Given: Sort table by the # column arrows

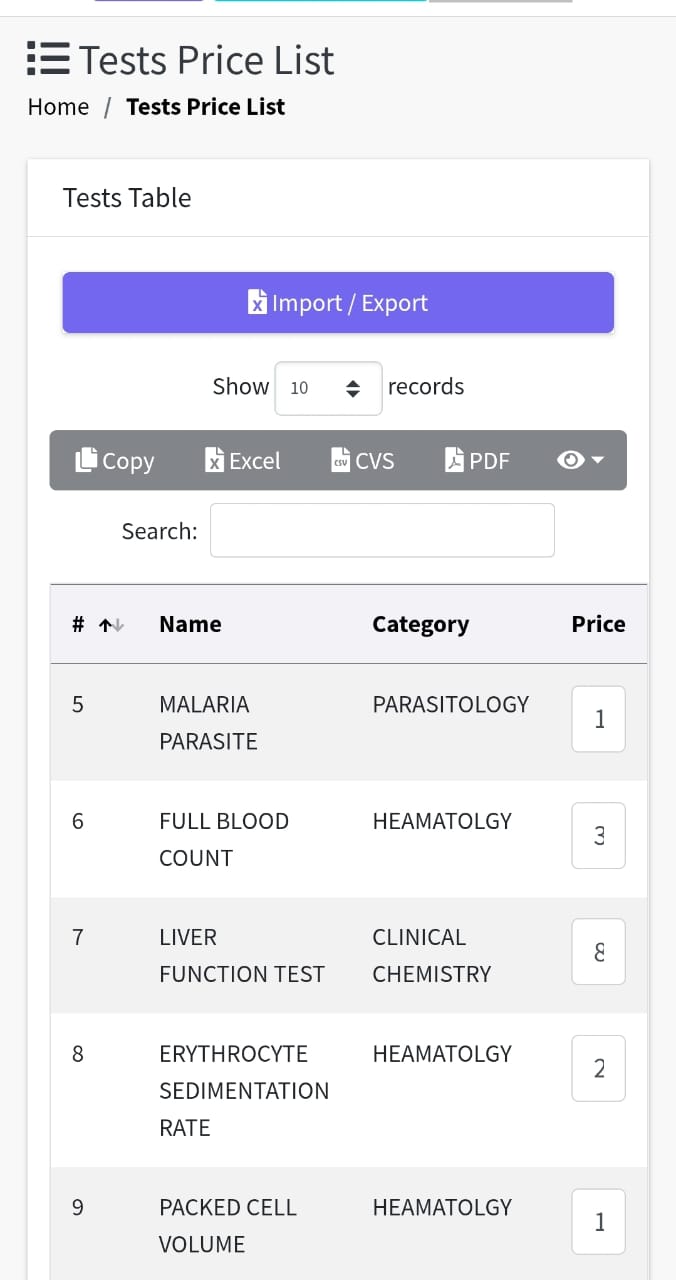Looking at the screenshot, I should 111,625.
